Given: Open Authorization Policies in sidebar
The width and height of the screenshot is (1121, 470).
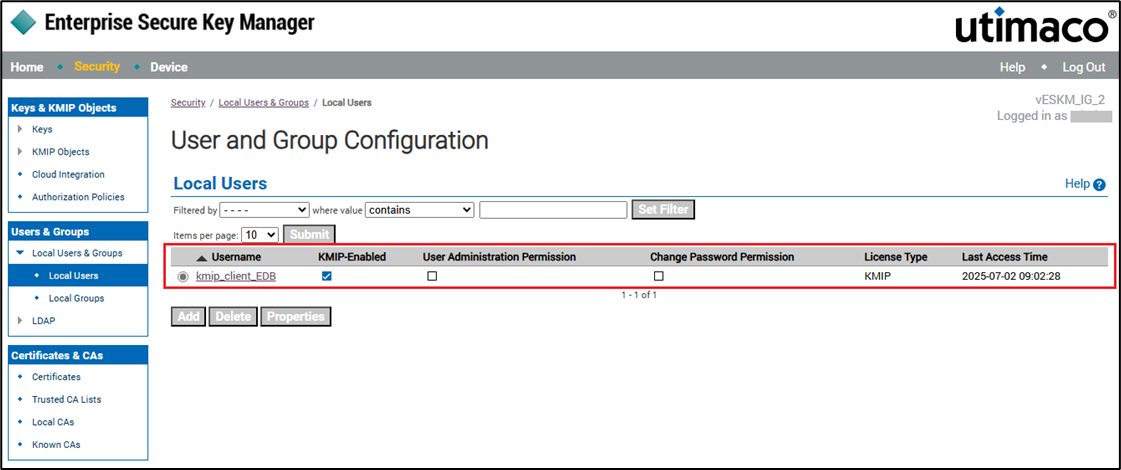Looking at the screenshot, I should pyautogui.click(x=78, y=197).
